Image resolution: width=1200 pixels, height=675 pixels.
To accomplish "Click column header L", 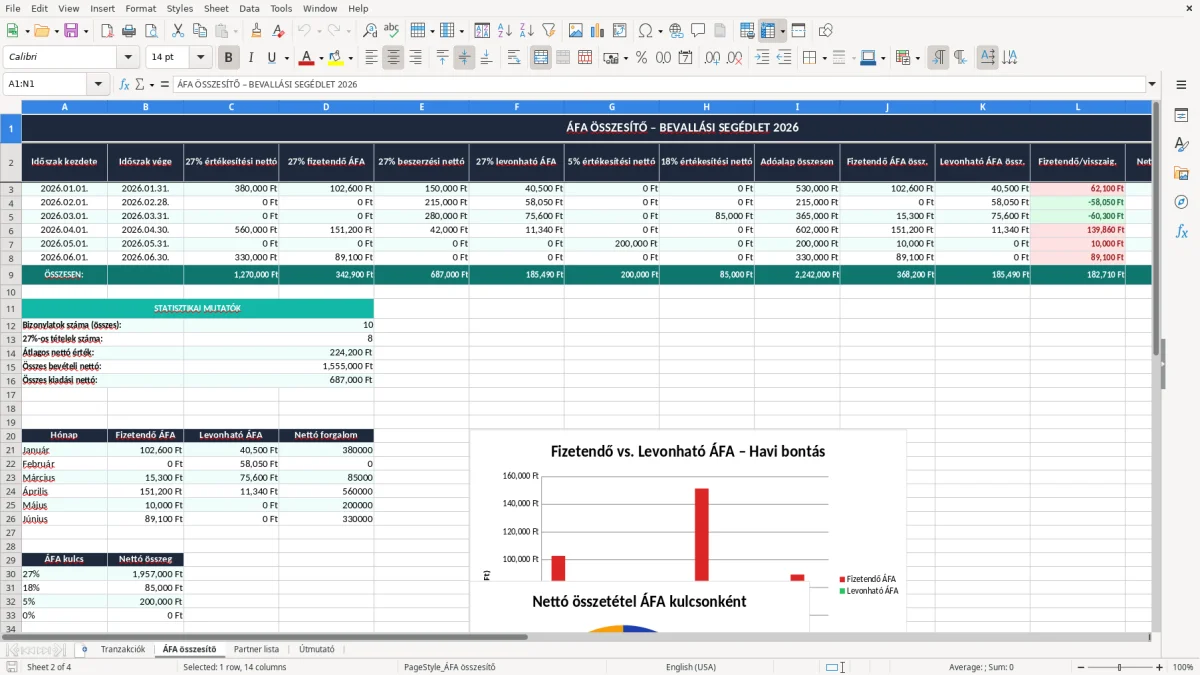I will [1077, 106].
